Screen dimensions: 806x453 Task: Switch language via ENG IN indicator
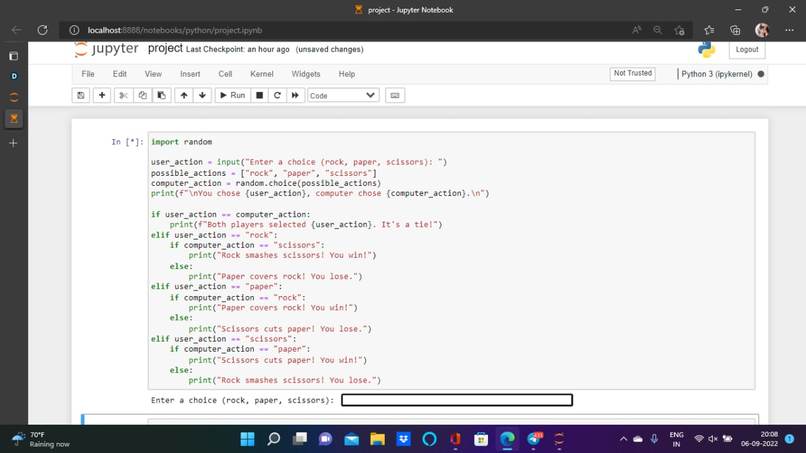pyautogui.click(x=676, y=439)
